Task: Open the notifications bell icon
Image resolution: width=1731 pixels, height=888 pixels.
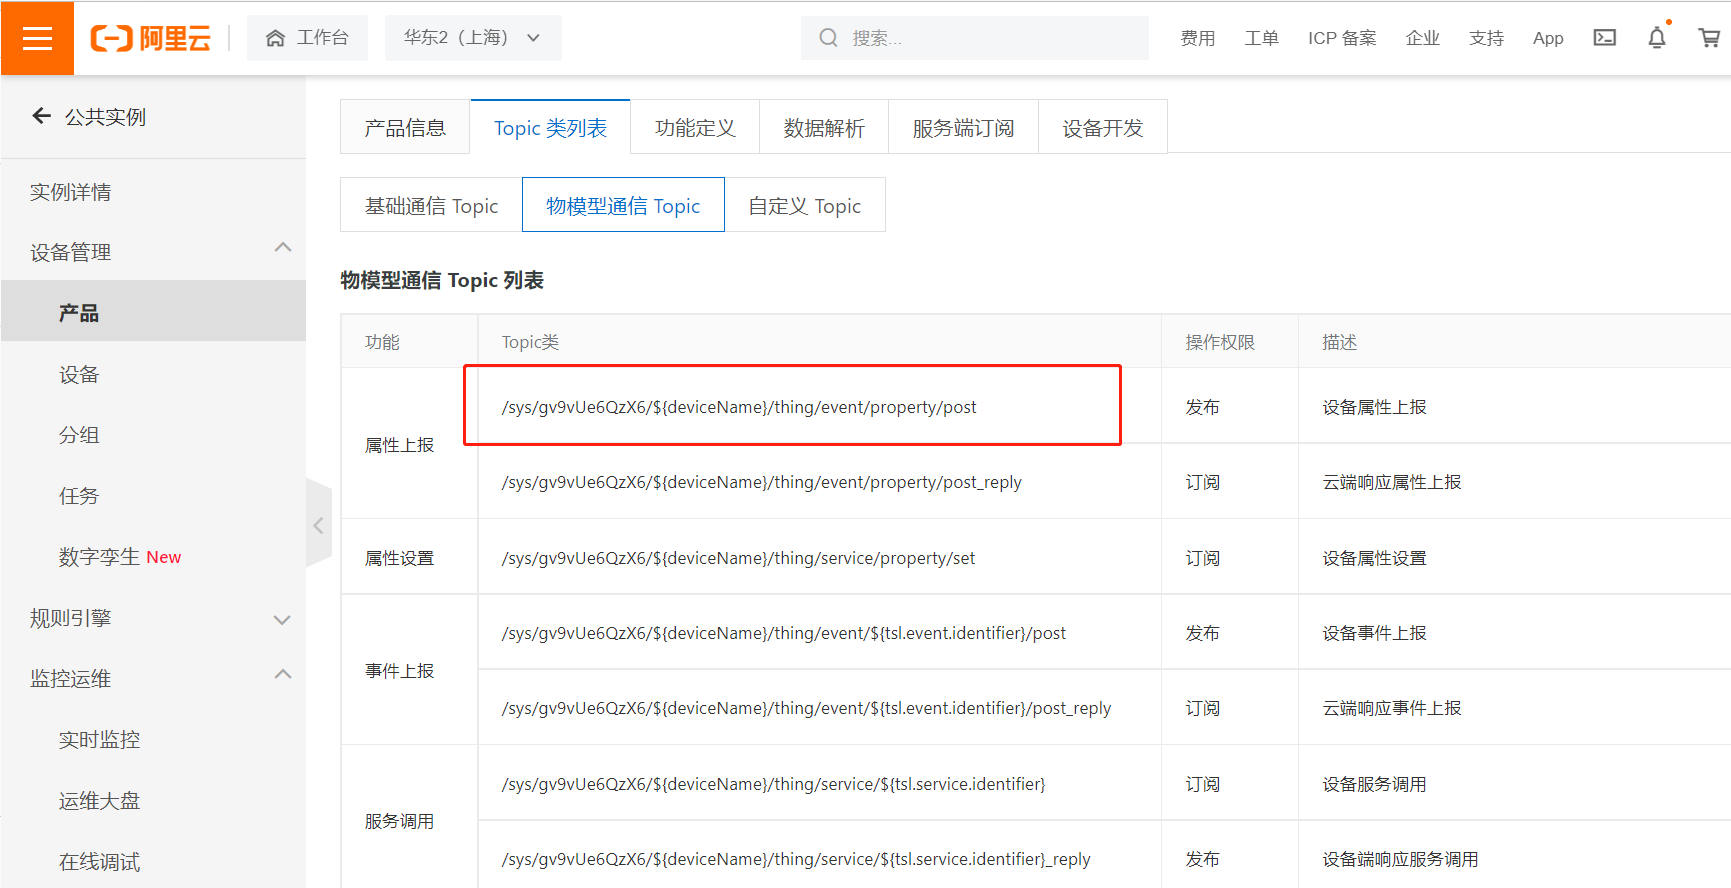Action: click(x=1657, y=37)
